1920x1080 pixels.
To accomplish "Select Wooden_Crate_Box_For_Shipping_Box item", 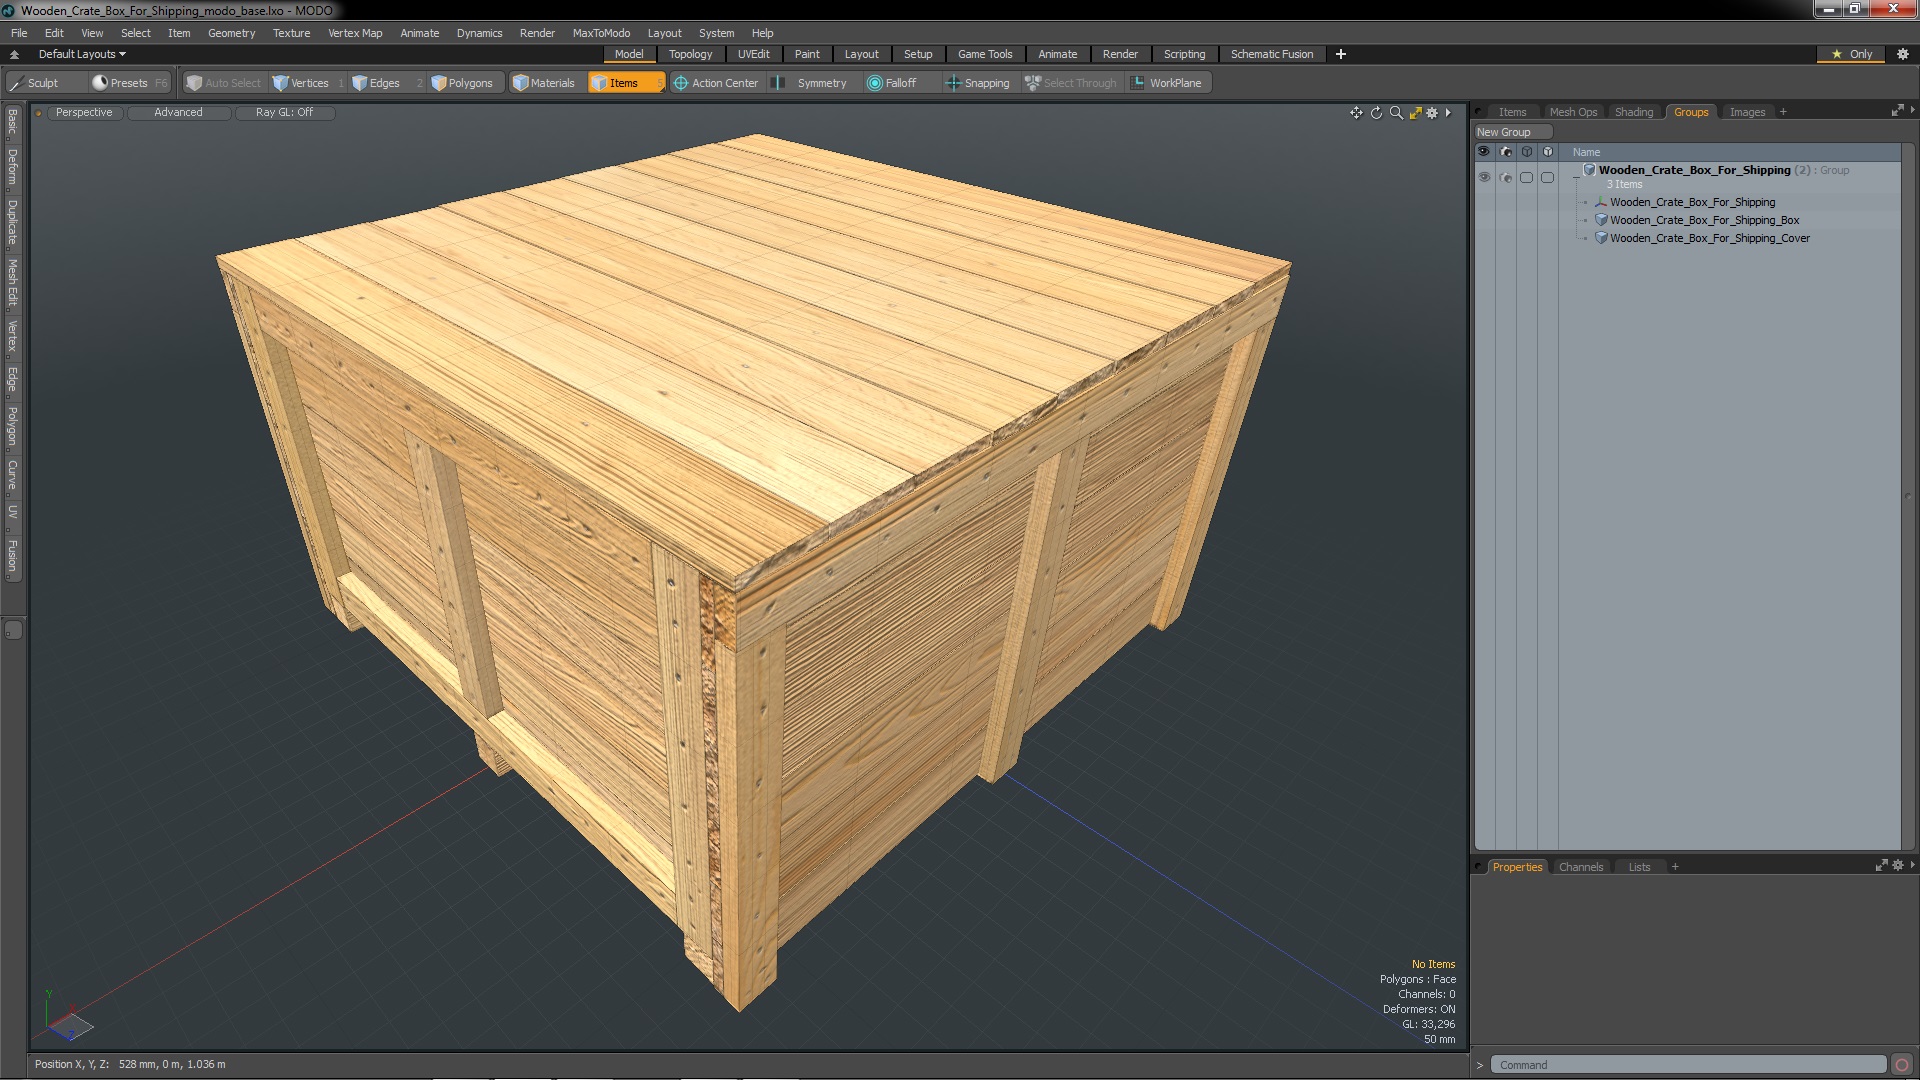I will click(x=1704, y=220).
